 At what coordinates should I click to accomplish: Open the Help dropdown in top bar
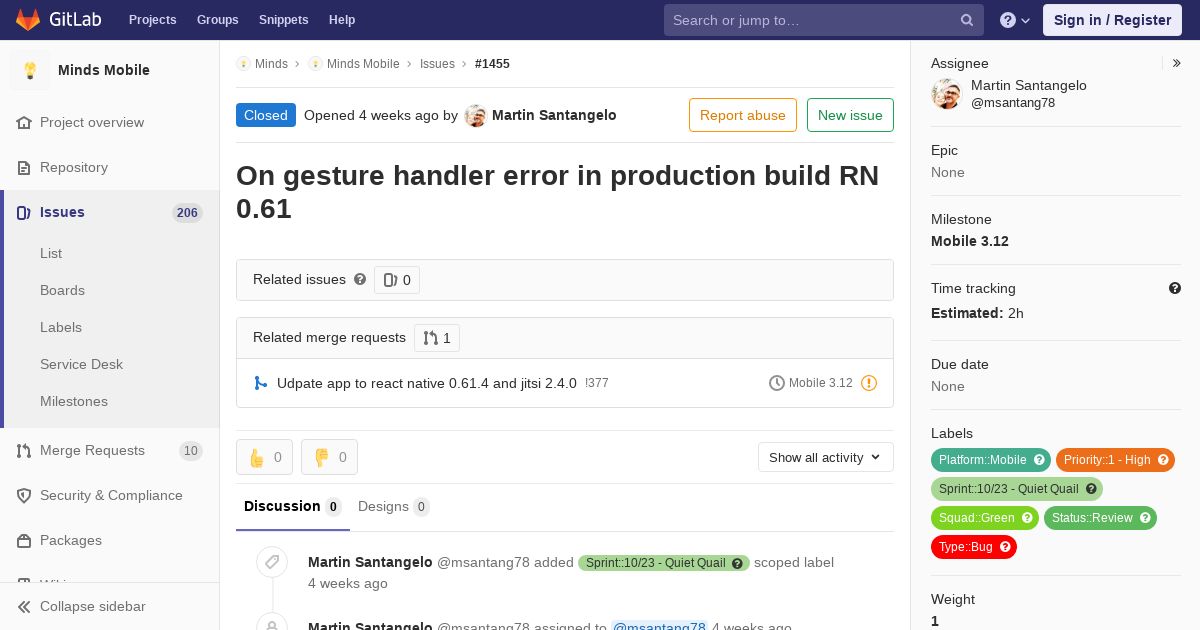click(1015, 20)
